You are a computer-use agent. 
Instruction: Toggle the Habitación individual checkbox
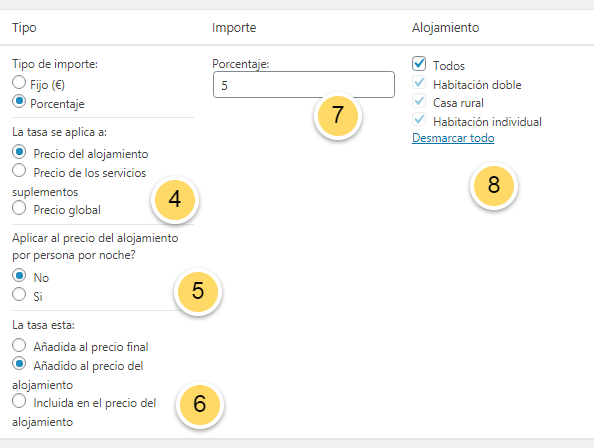419,120
